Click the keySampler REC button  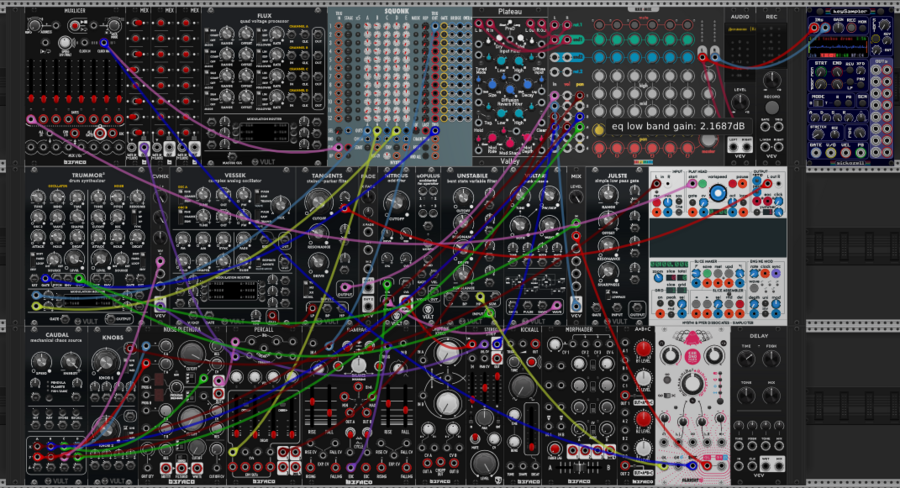[x=851, y=26]
